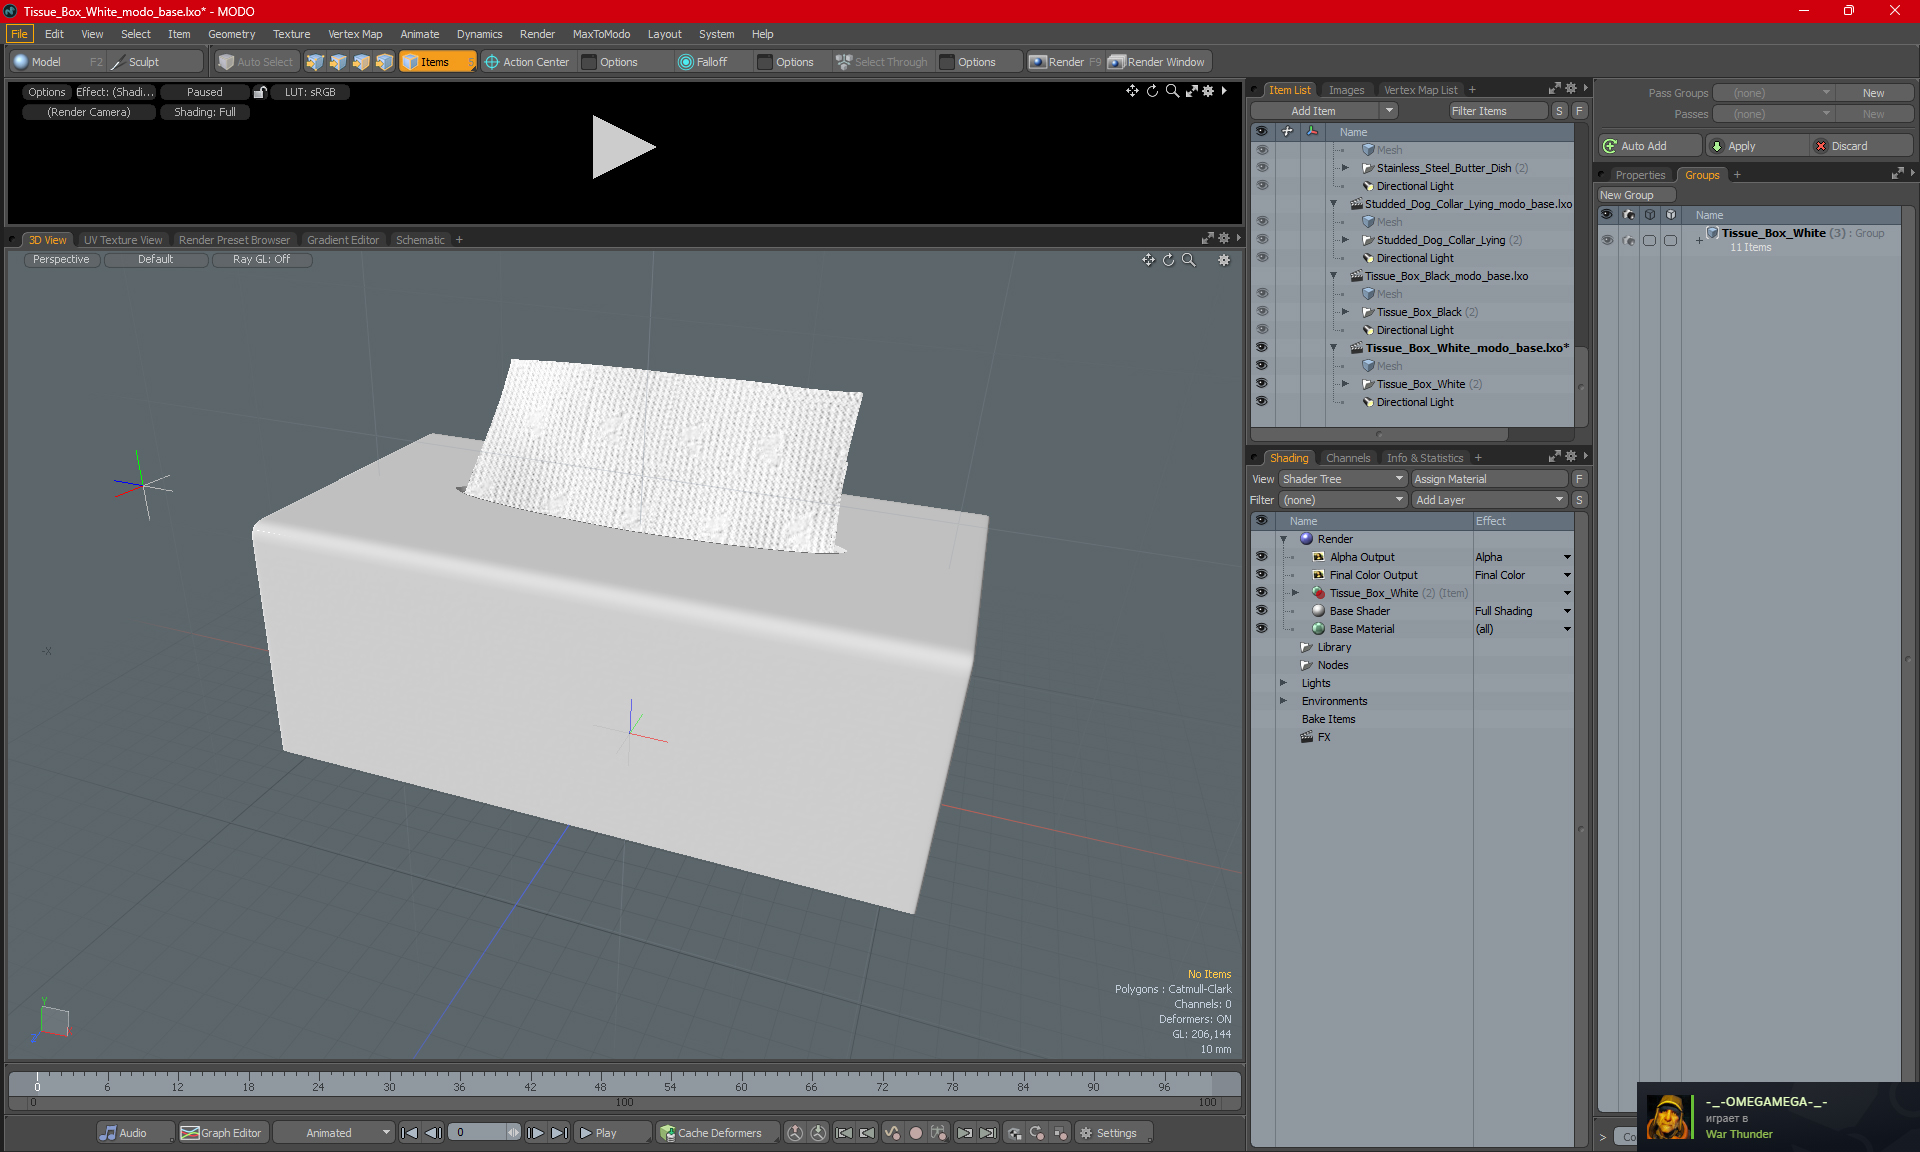1920x1152 pixels.
Task: Open Add Layer dropdown
Action: pyautogui.click(x=1489, y=500)
